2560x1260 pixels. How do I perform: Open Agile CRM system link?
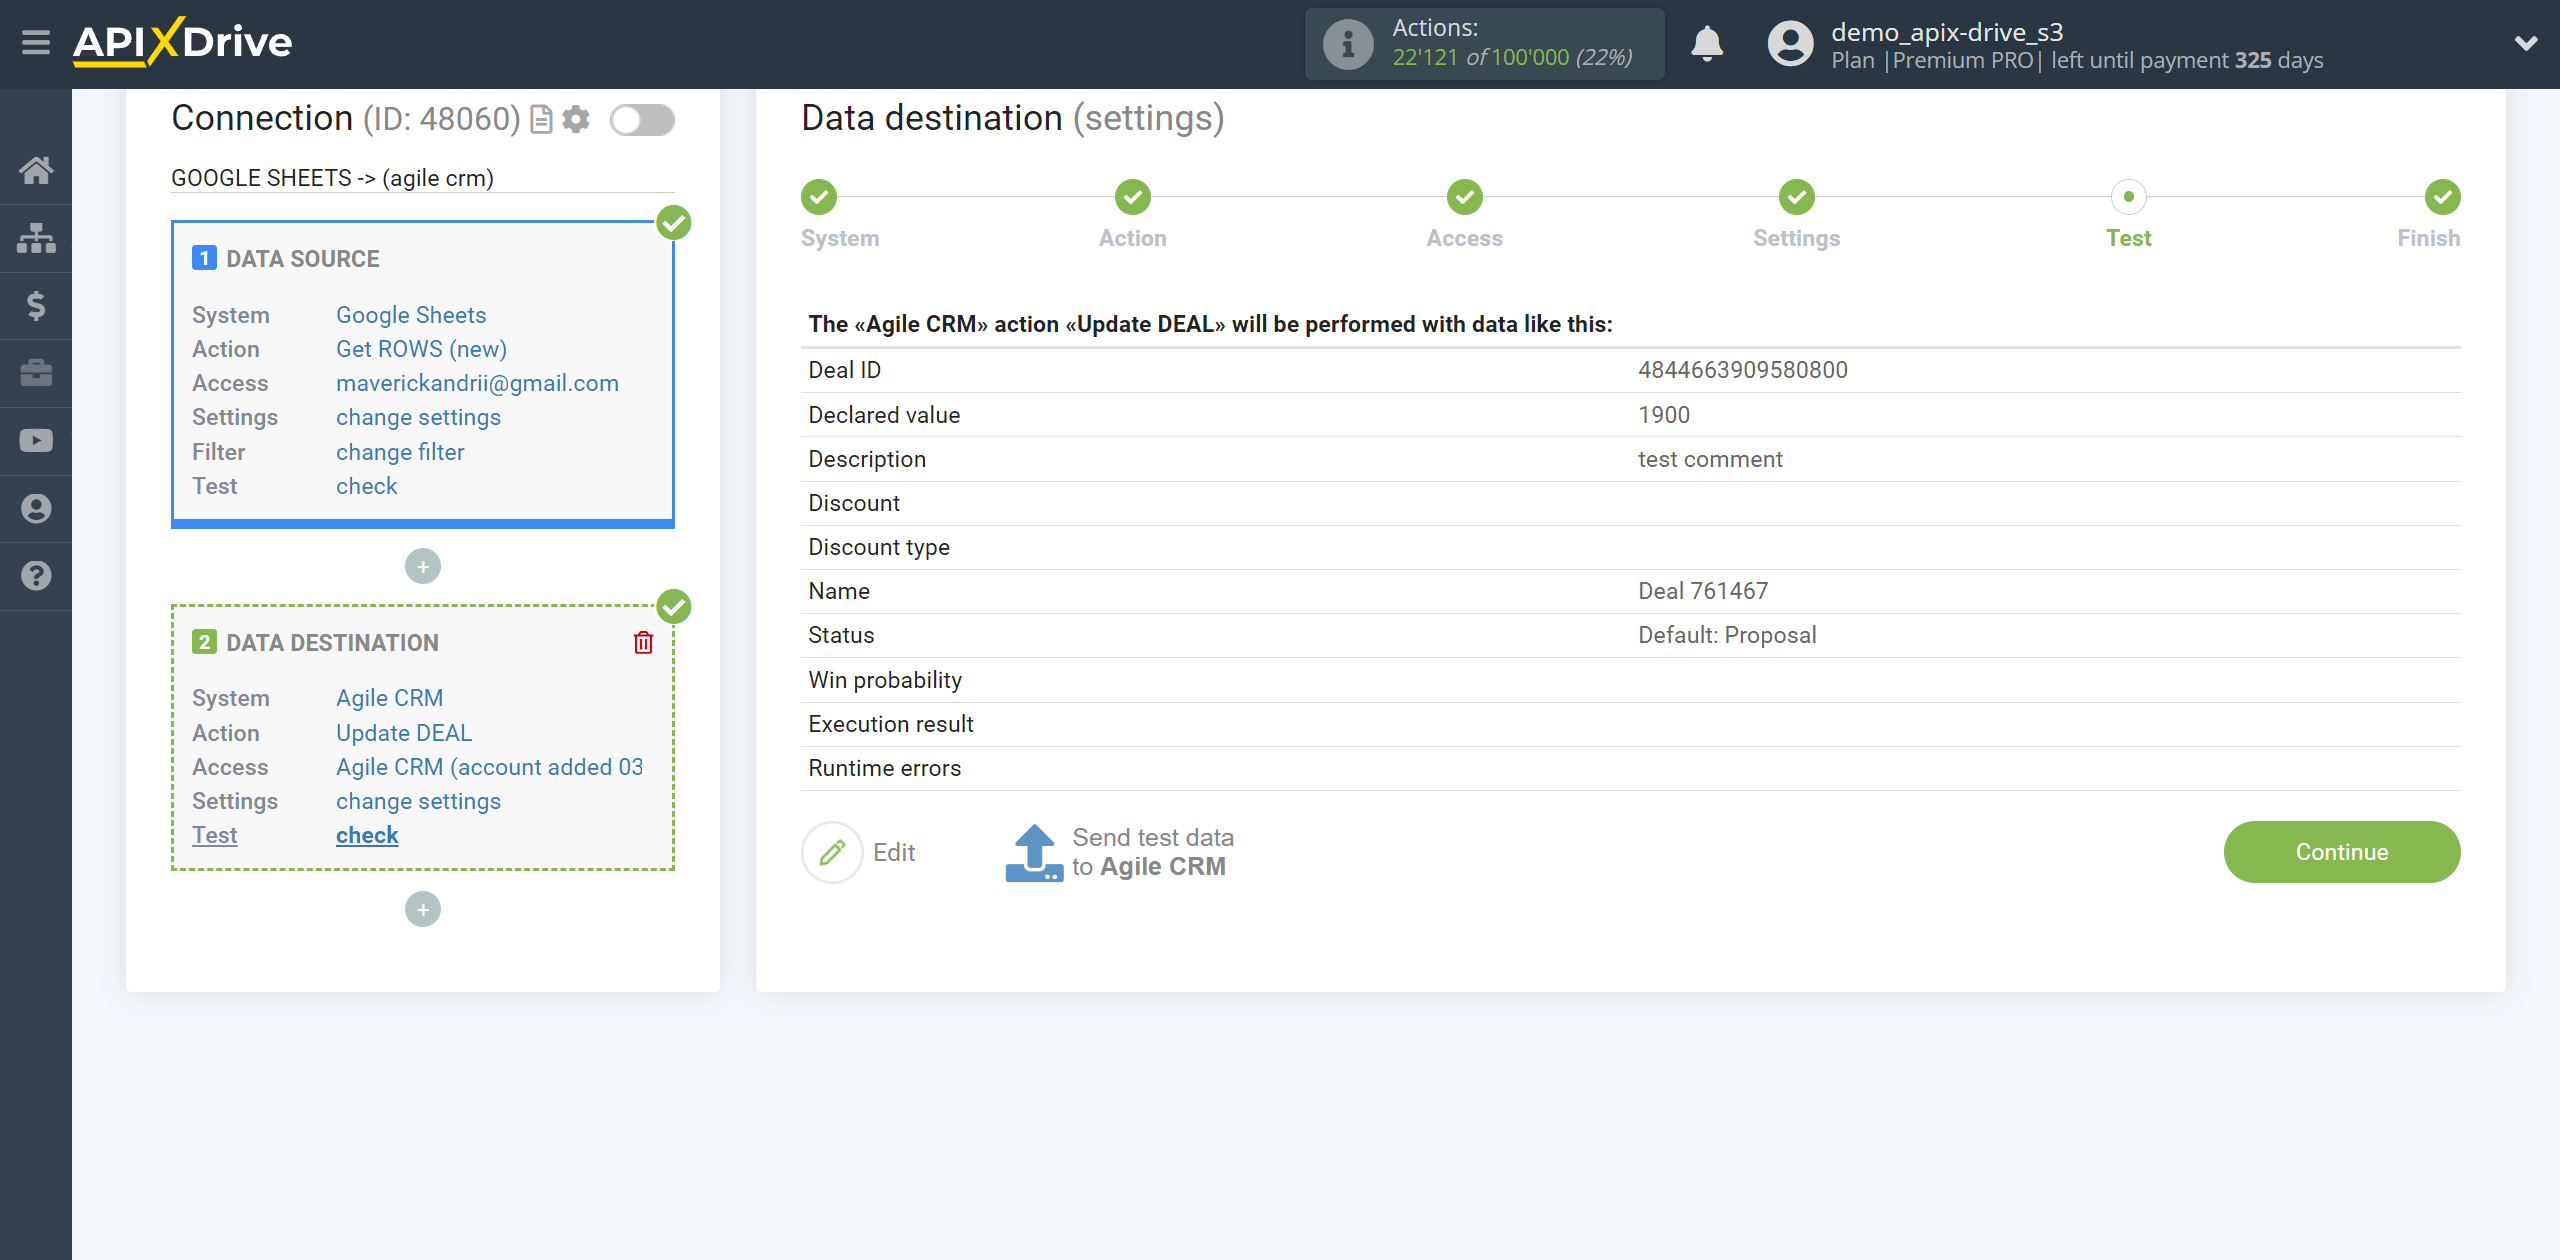[x=389, y=698]
